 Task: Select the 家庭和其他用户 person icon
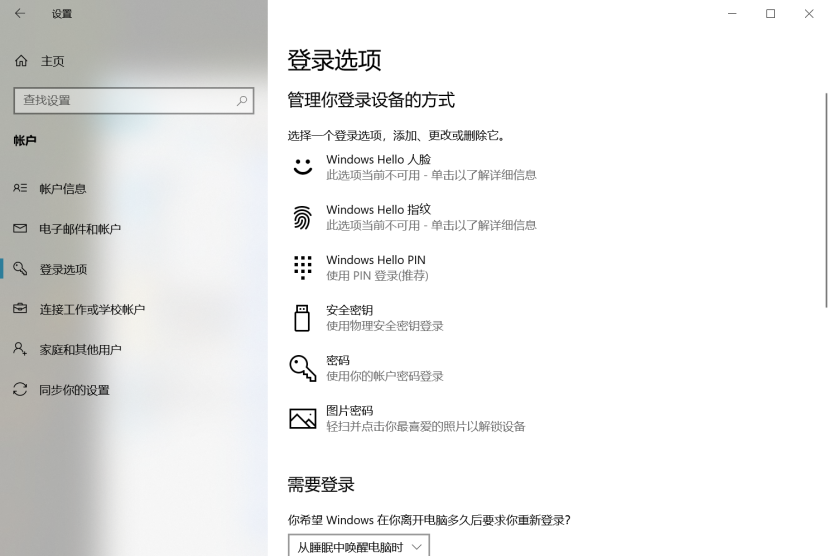click(20, 349)
